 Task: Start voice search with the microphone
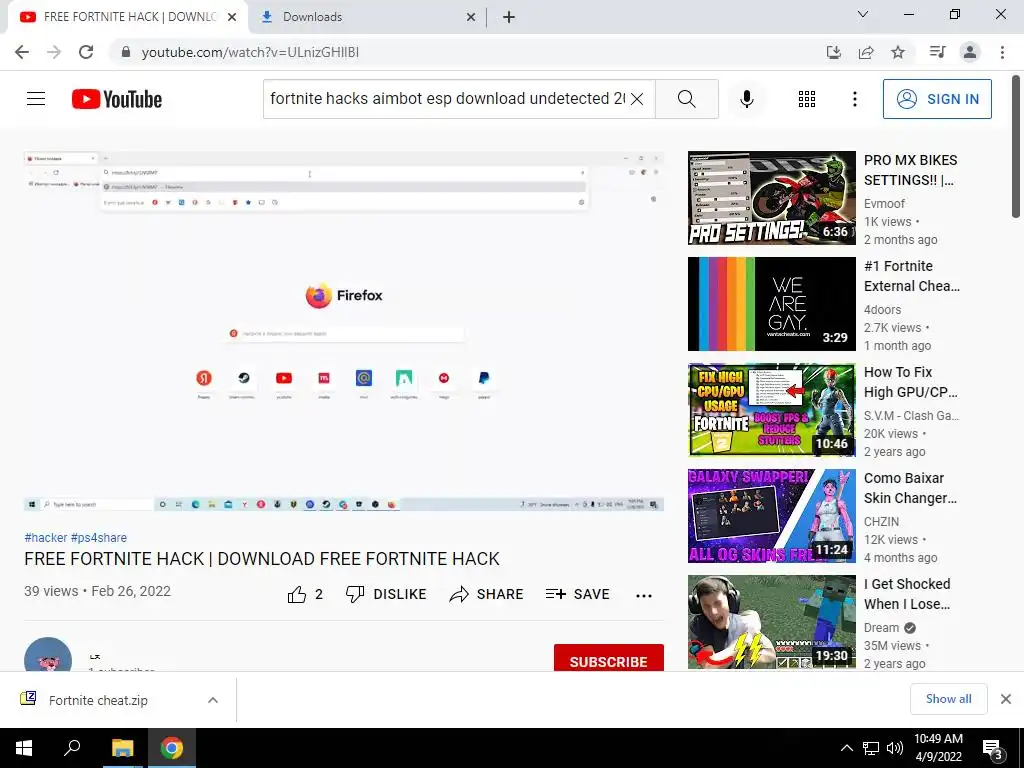click(x=747, y=99)
